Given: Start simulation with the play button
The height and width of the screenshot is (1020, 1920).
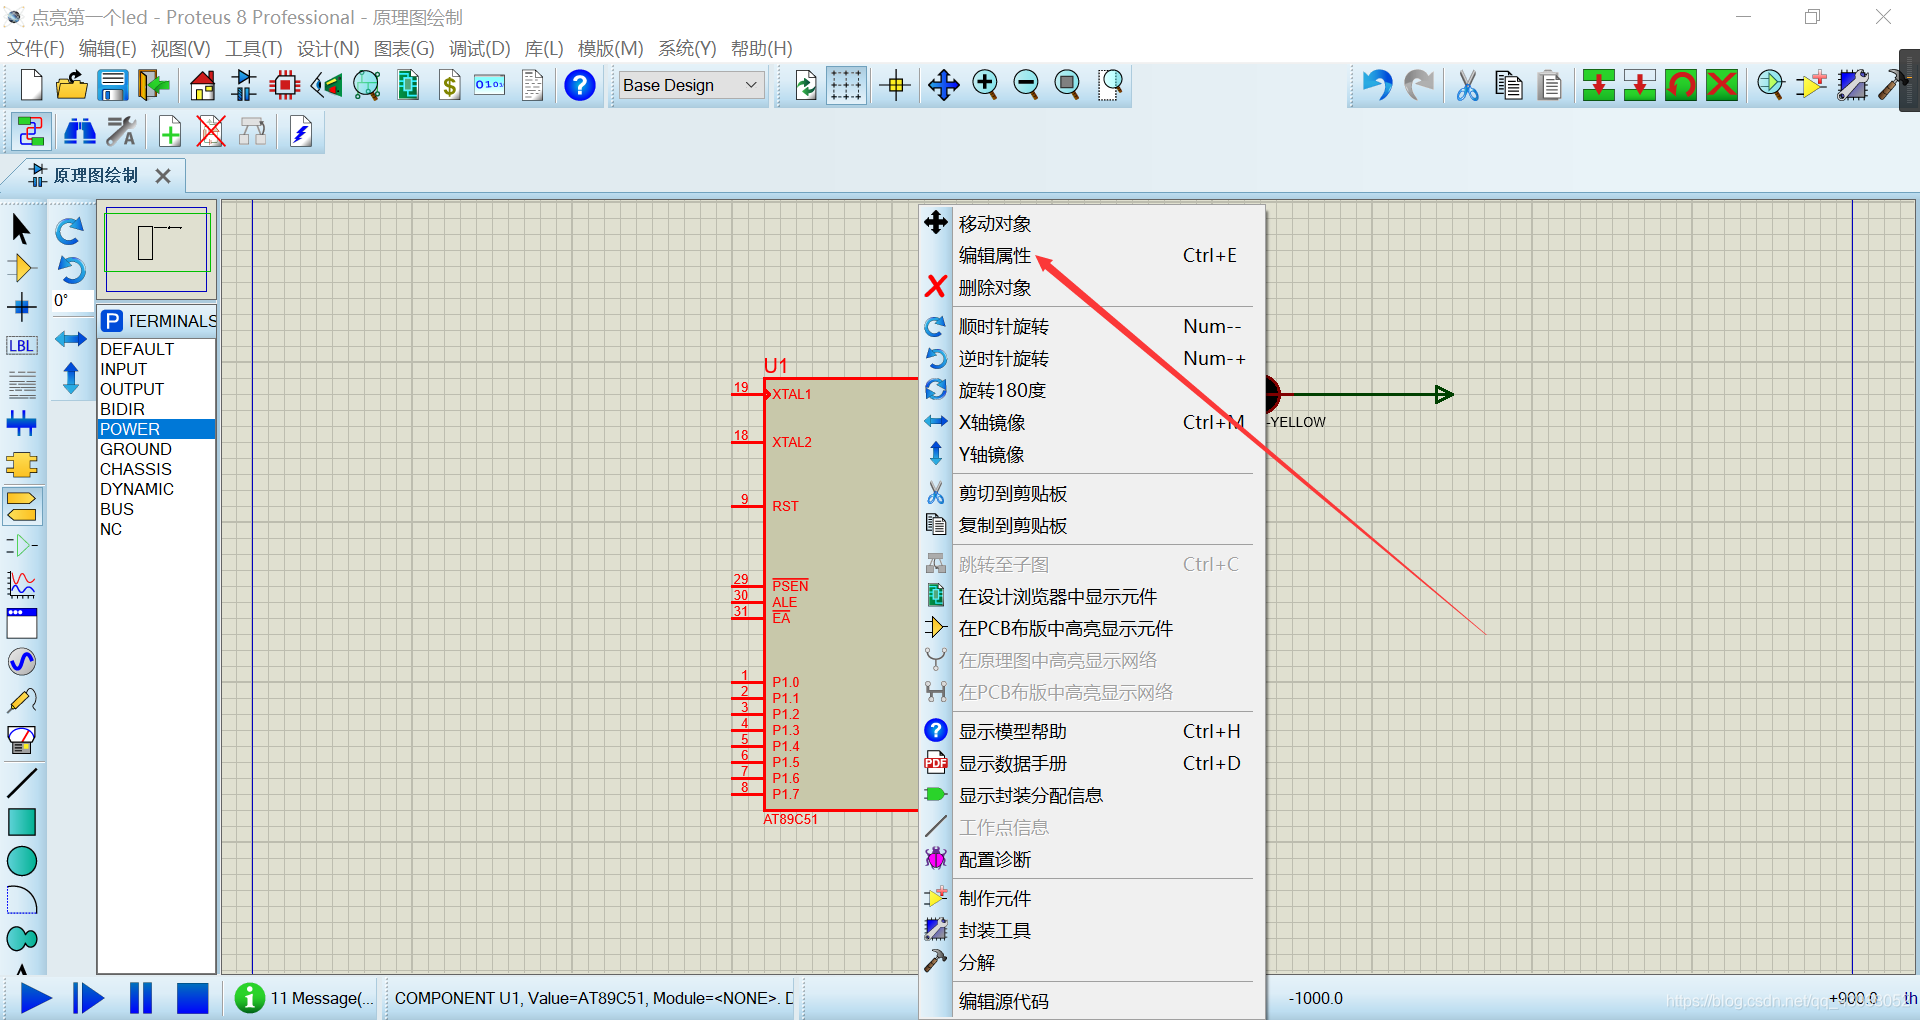Looking at the screenshot, I should [x=36, y=998].
